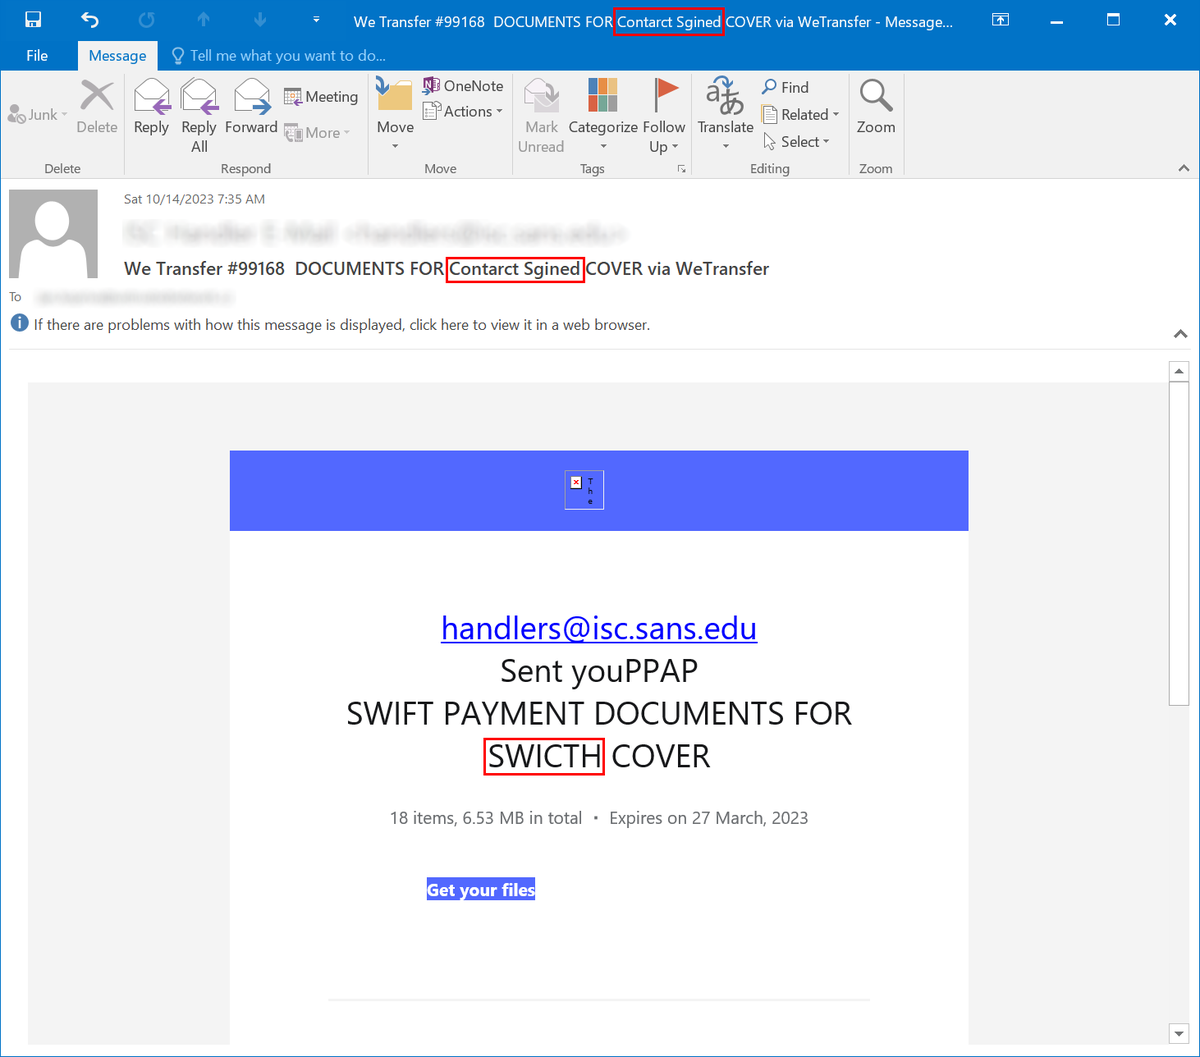Open the Tags group dialog launcher
Screen dimensions: 1200x1057
click(x=682, y=169)
